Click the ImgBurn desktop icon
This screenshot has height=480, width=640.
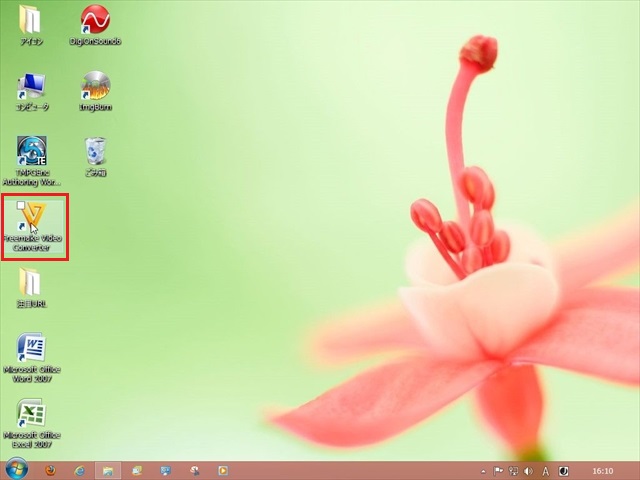[95, 88]
